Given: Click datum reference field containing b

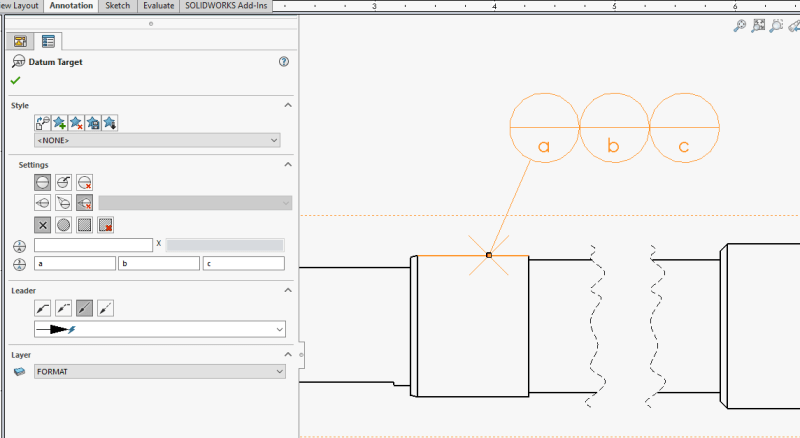Looking at the screenshot, I should pos(159,263).
